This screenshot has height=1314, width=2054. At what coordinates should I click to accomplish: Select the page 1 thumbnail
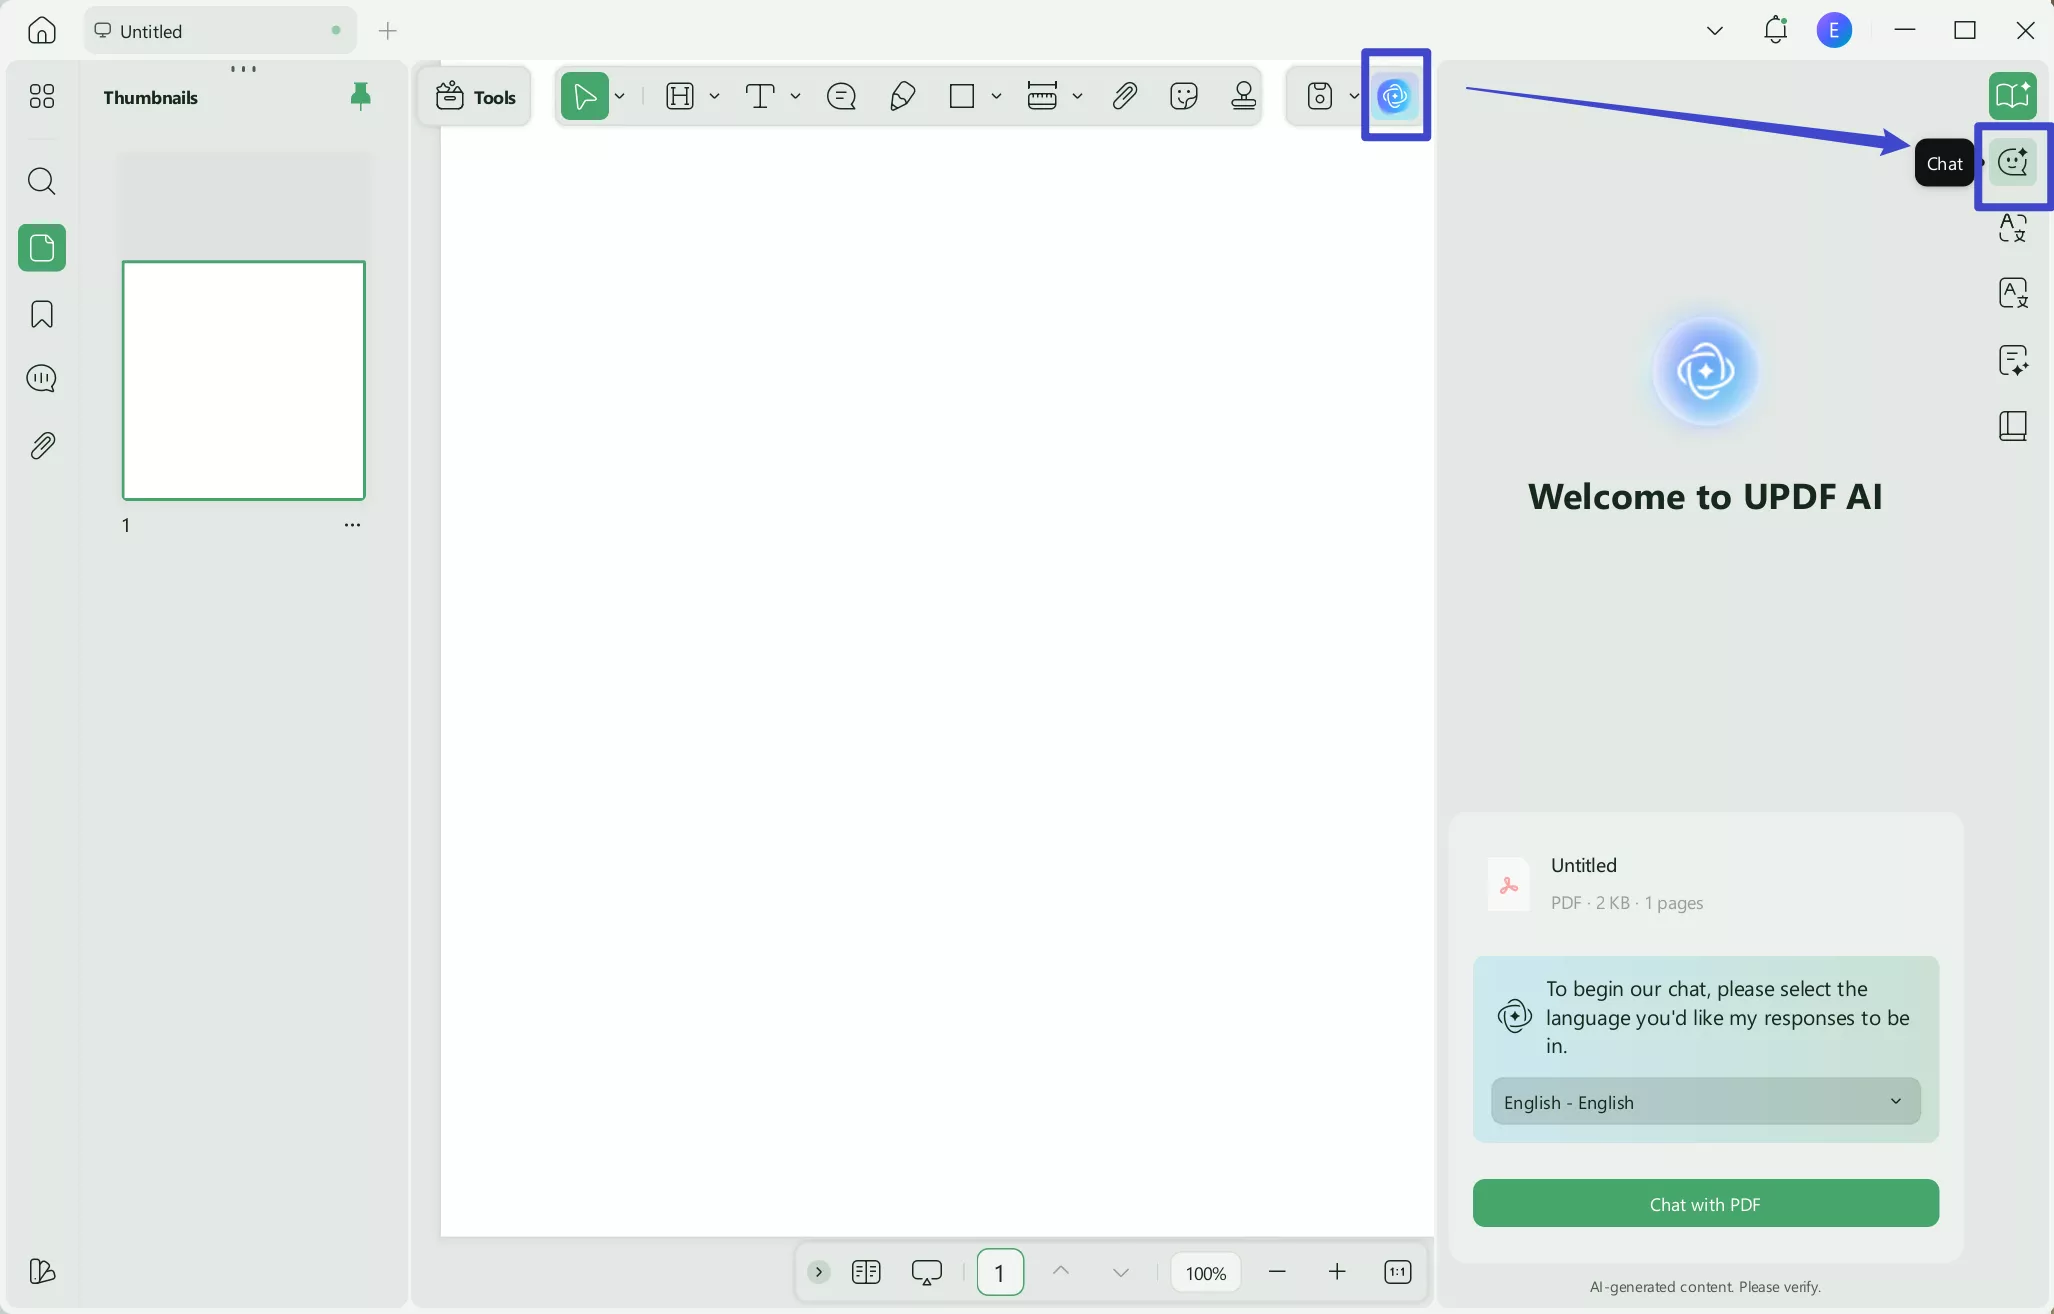[244, 380]
